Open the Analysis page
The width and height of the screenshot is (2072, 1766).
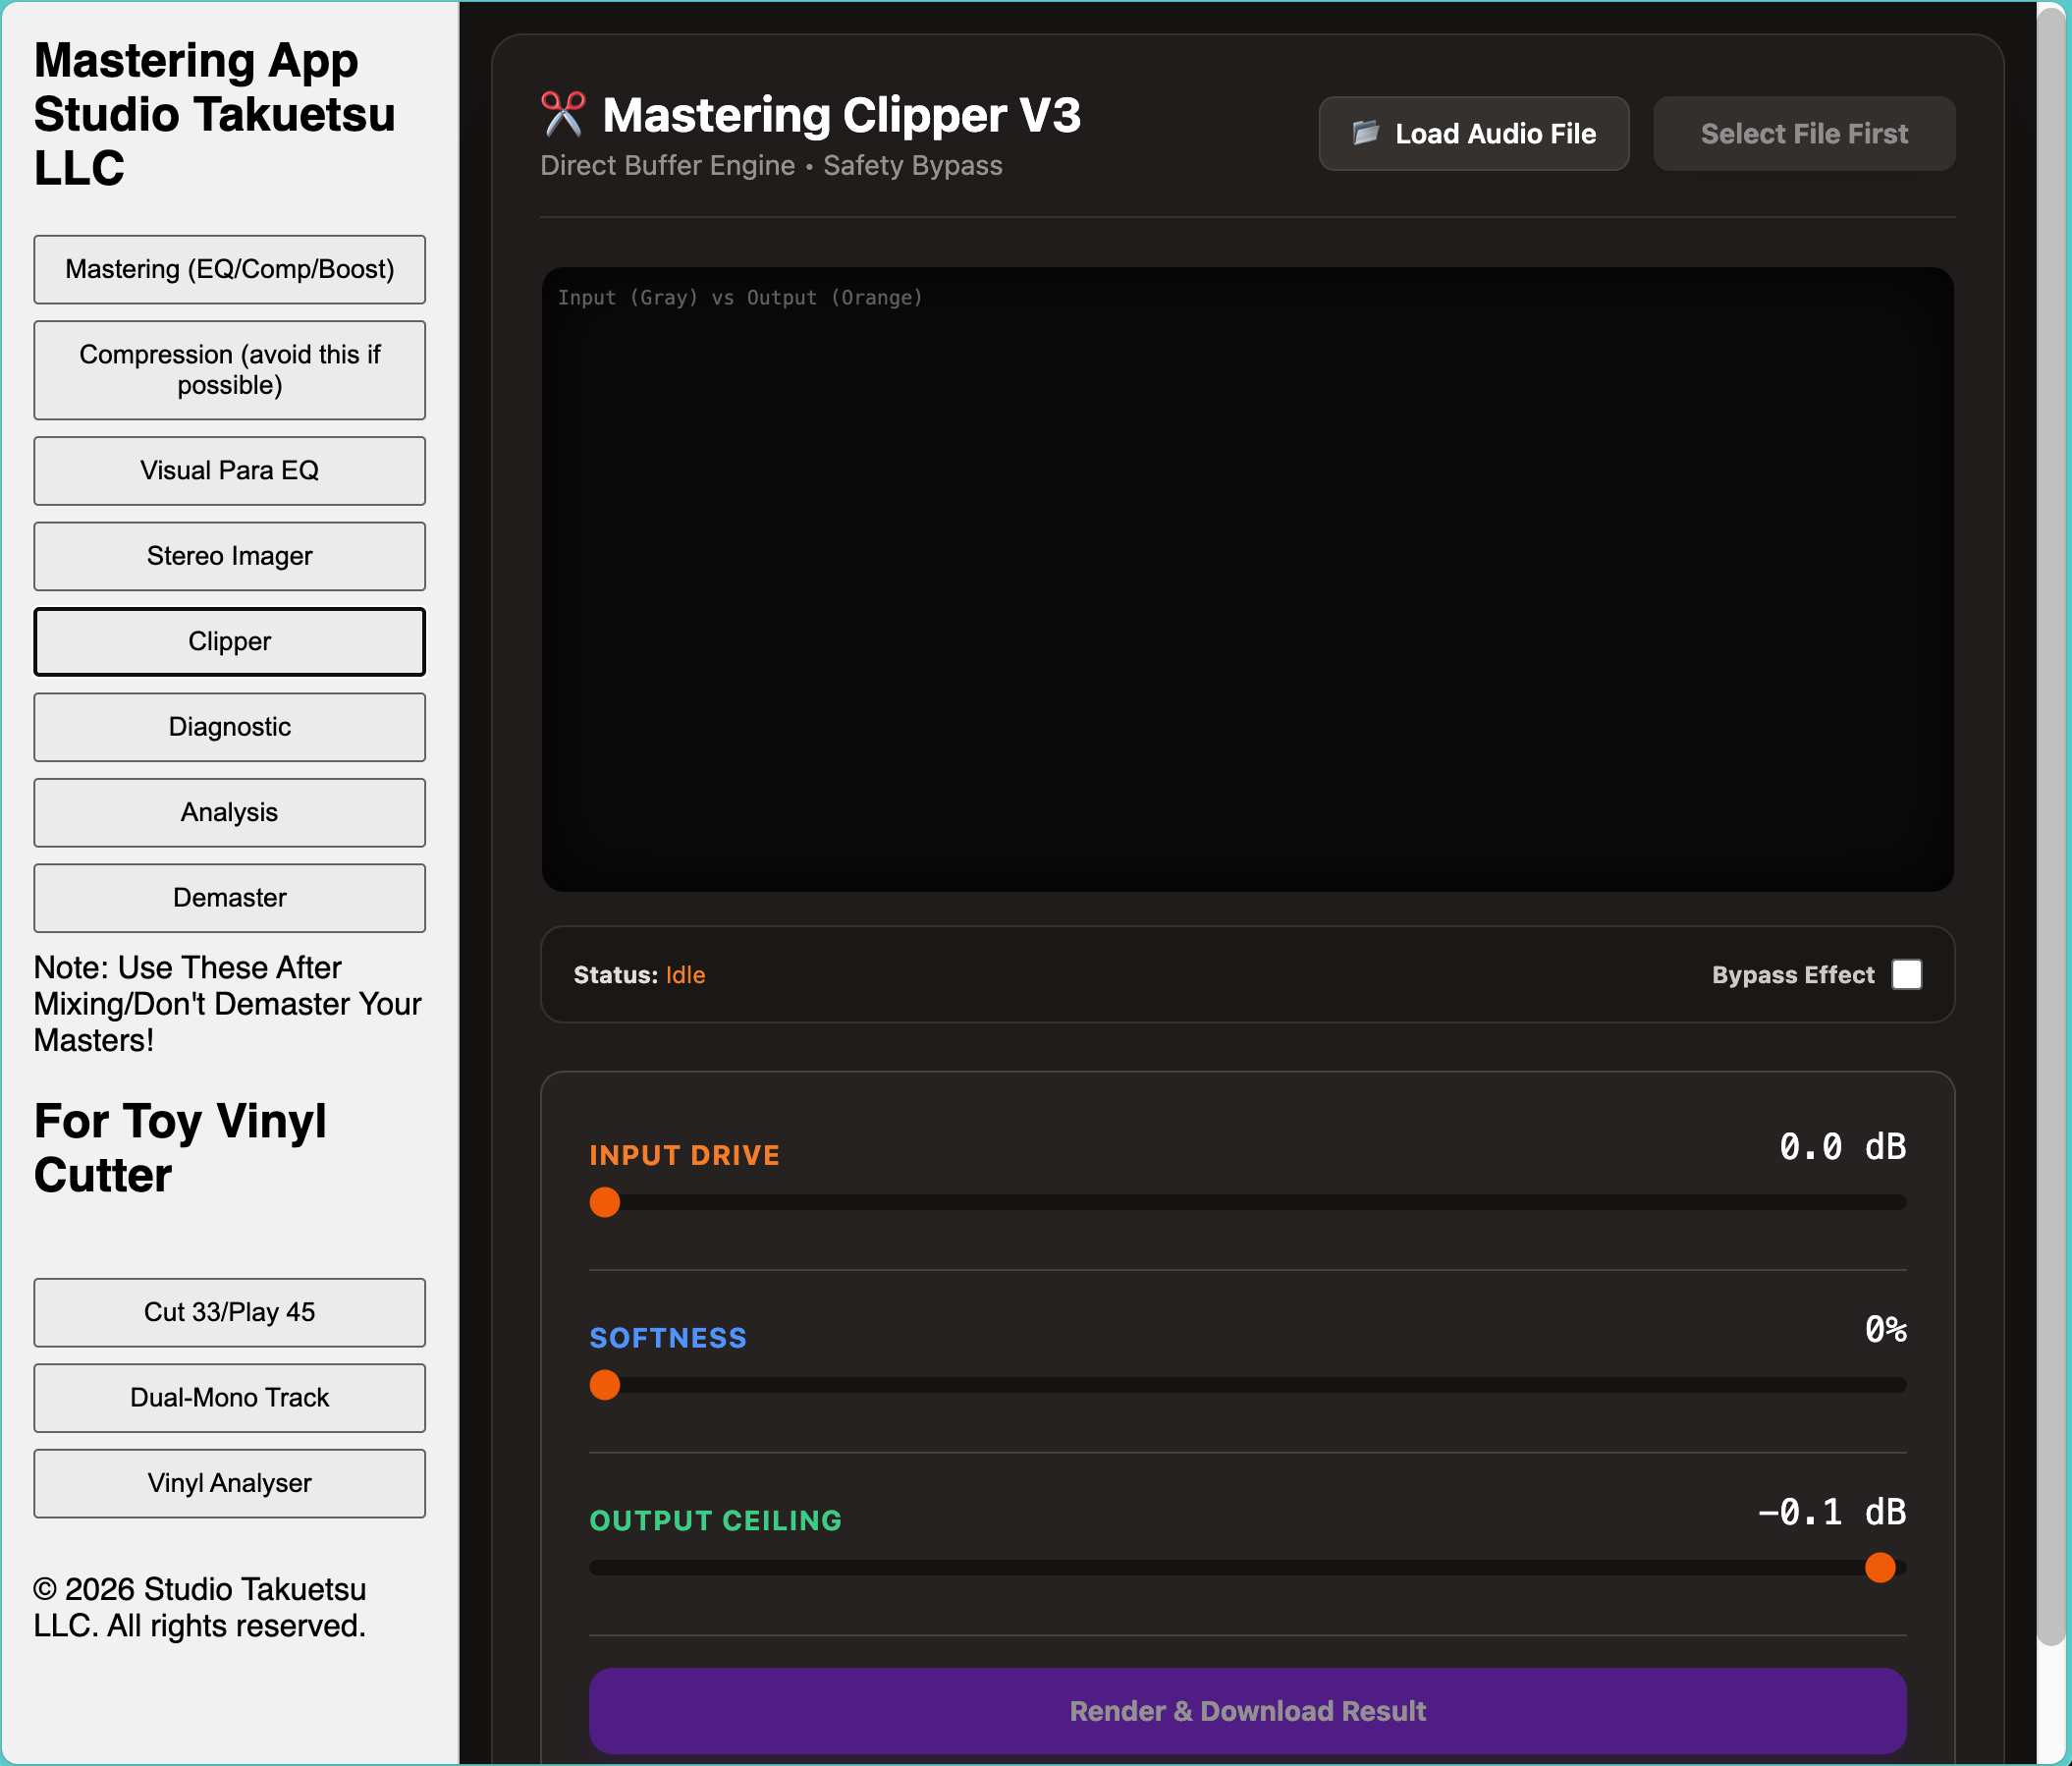point(229,812)
